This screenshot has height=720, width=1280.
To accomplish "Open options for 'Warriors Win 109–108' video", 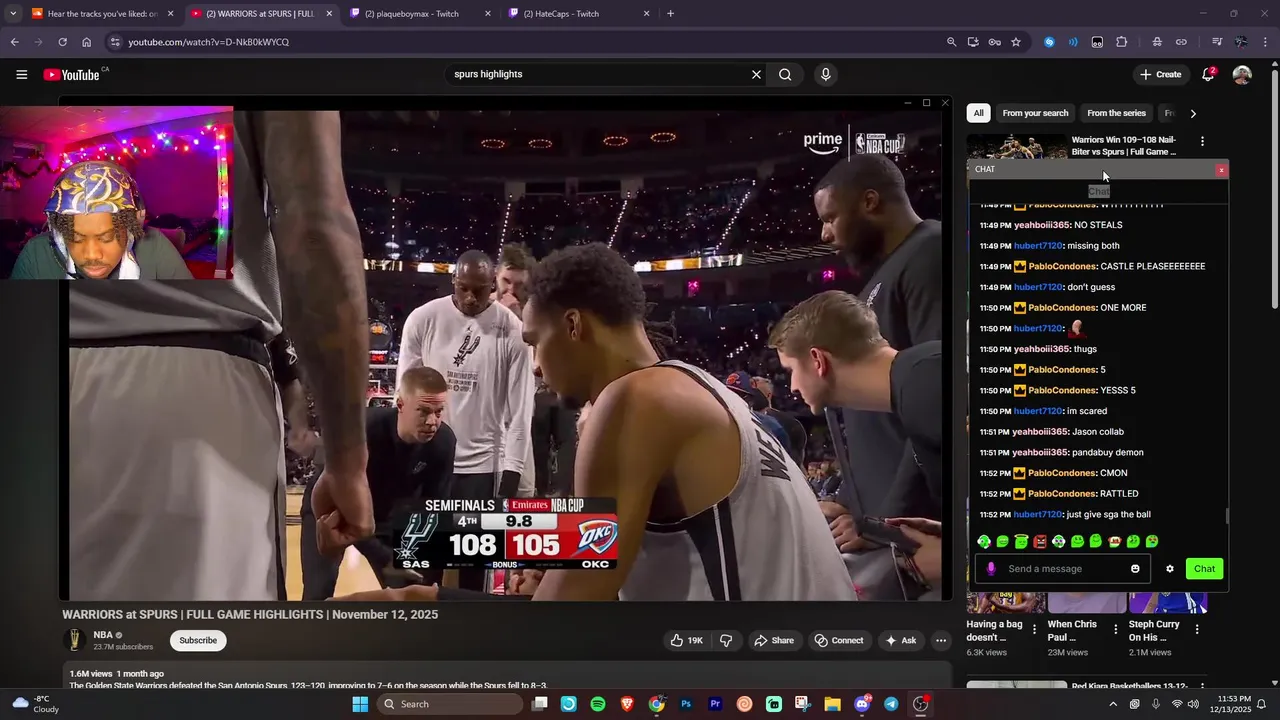I will pyautogui.click(x=1202, y=142).
